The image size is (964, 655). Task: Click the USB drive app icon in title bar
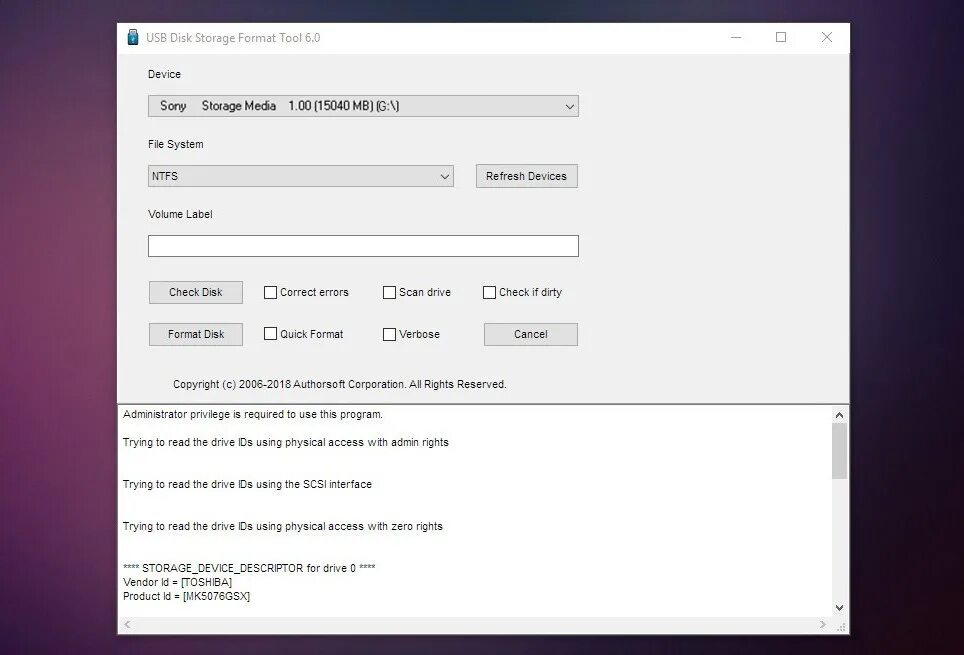pyautogui.click(x=133, y=38)
